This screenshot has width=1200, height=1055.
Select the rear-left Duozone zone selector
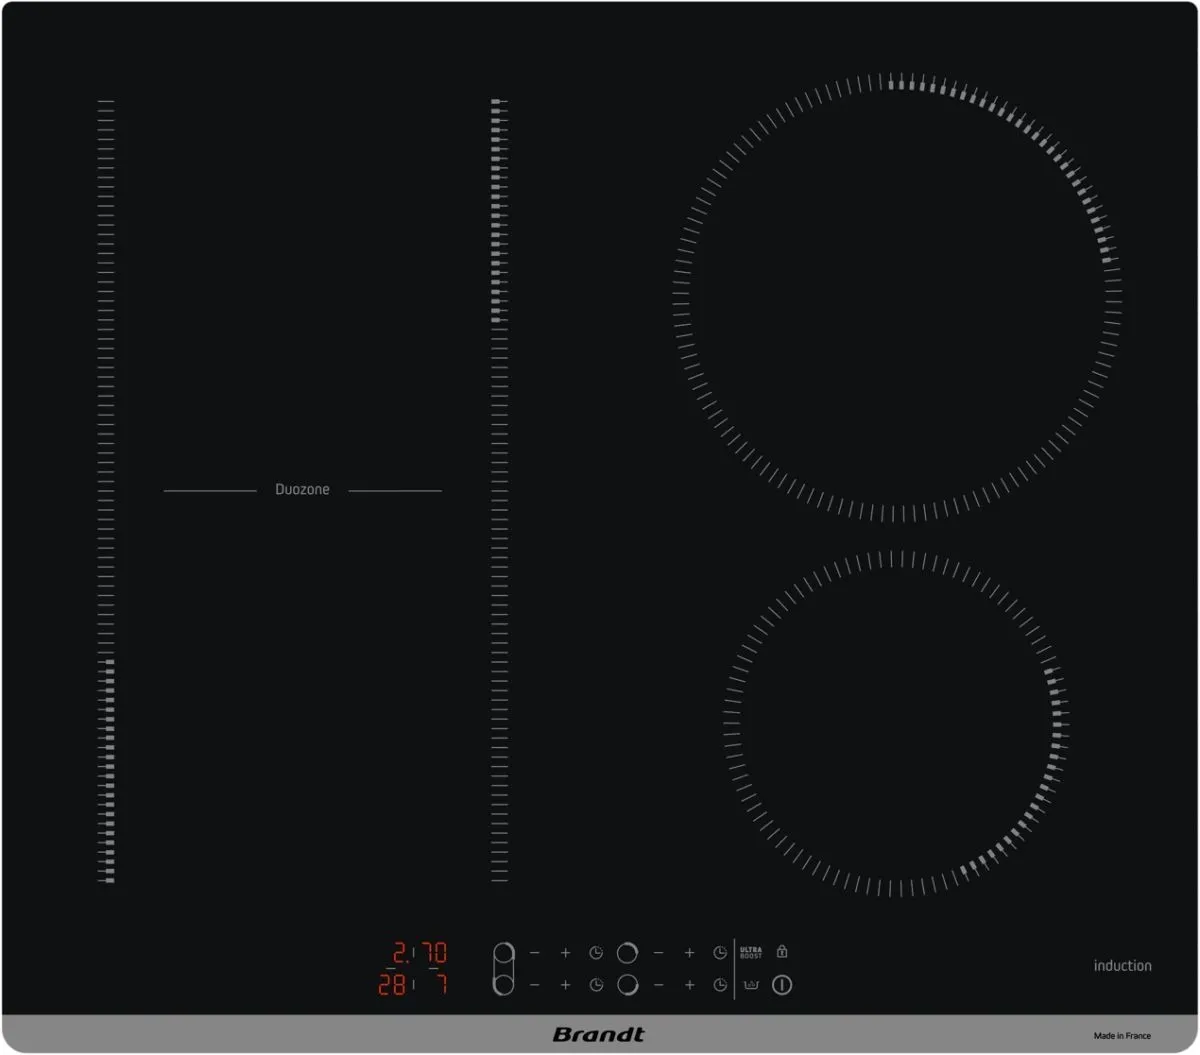point(503,953)
